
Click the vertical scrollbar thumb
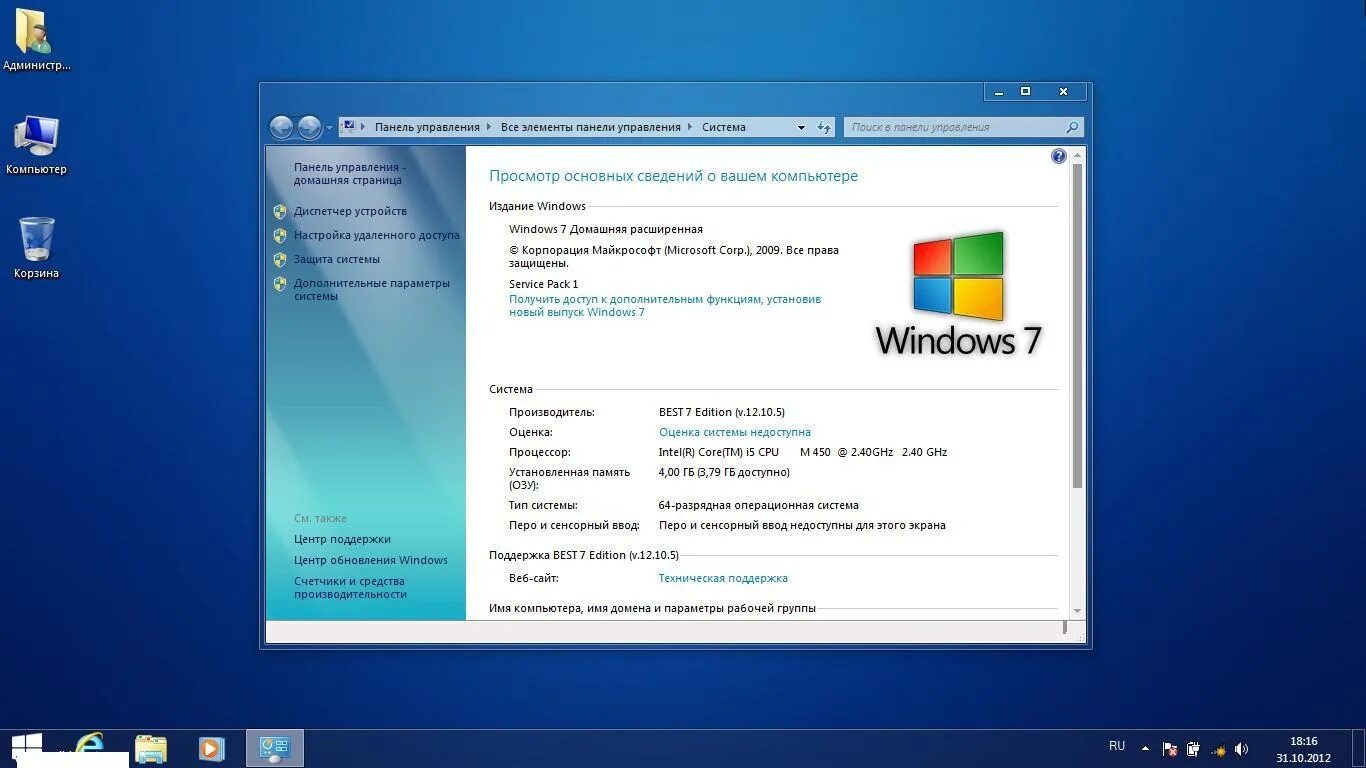[x=1077, y=326]
